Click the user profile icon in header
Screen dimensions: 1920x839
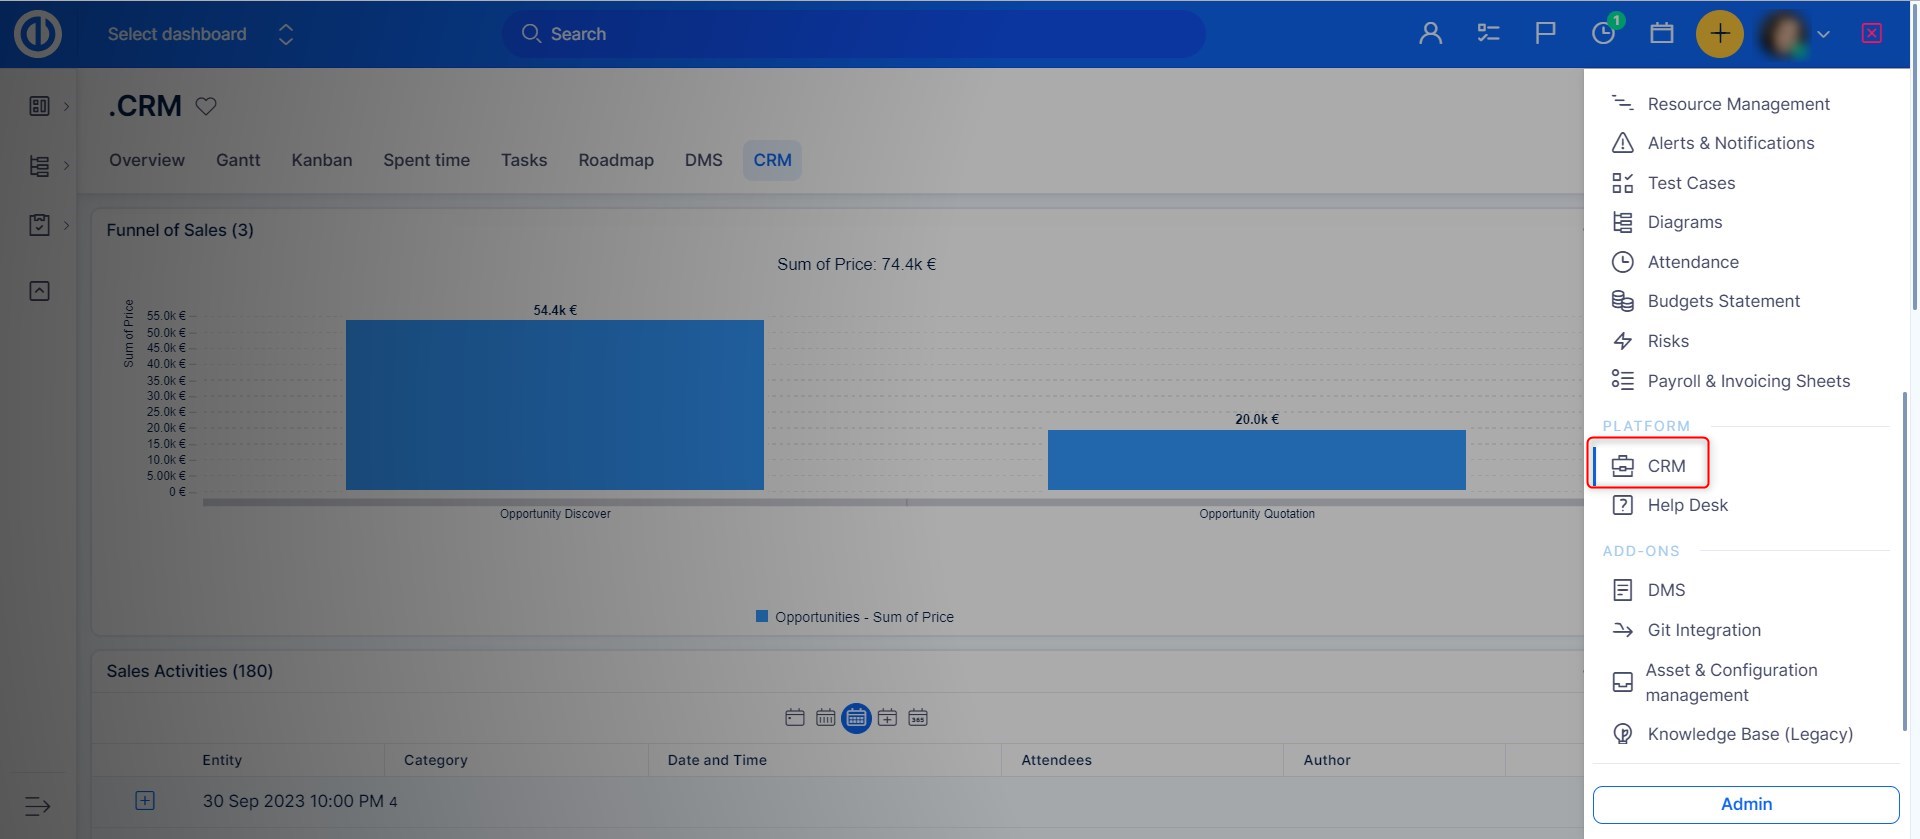(1430, 34)
